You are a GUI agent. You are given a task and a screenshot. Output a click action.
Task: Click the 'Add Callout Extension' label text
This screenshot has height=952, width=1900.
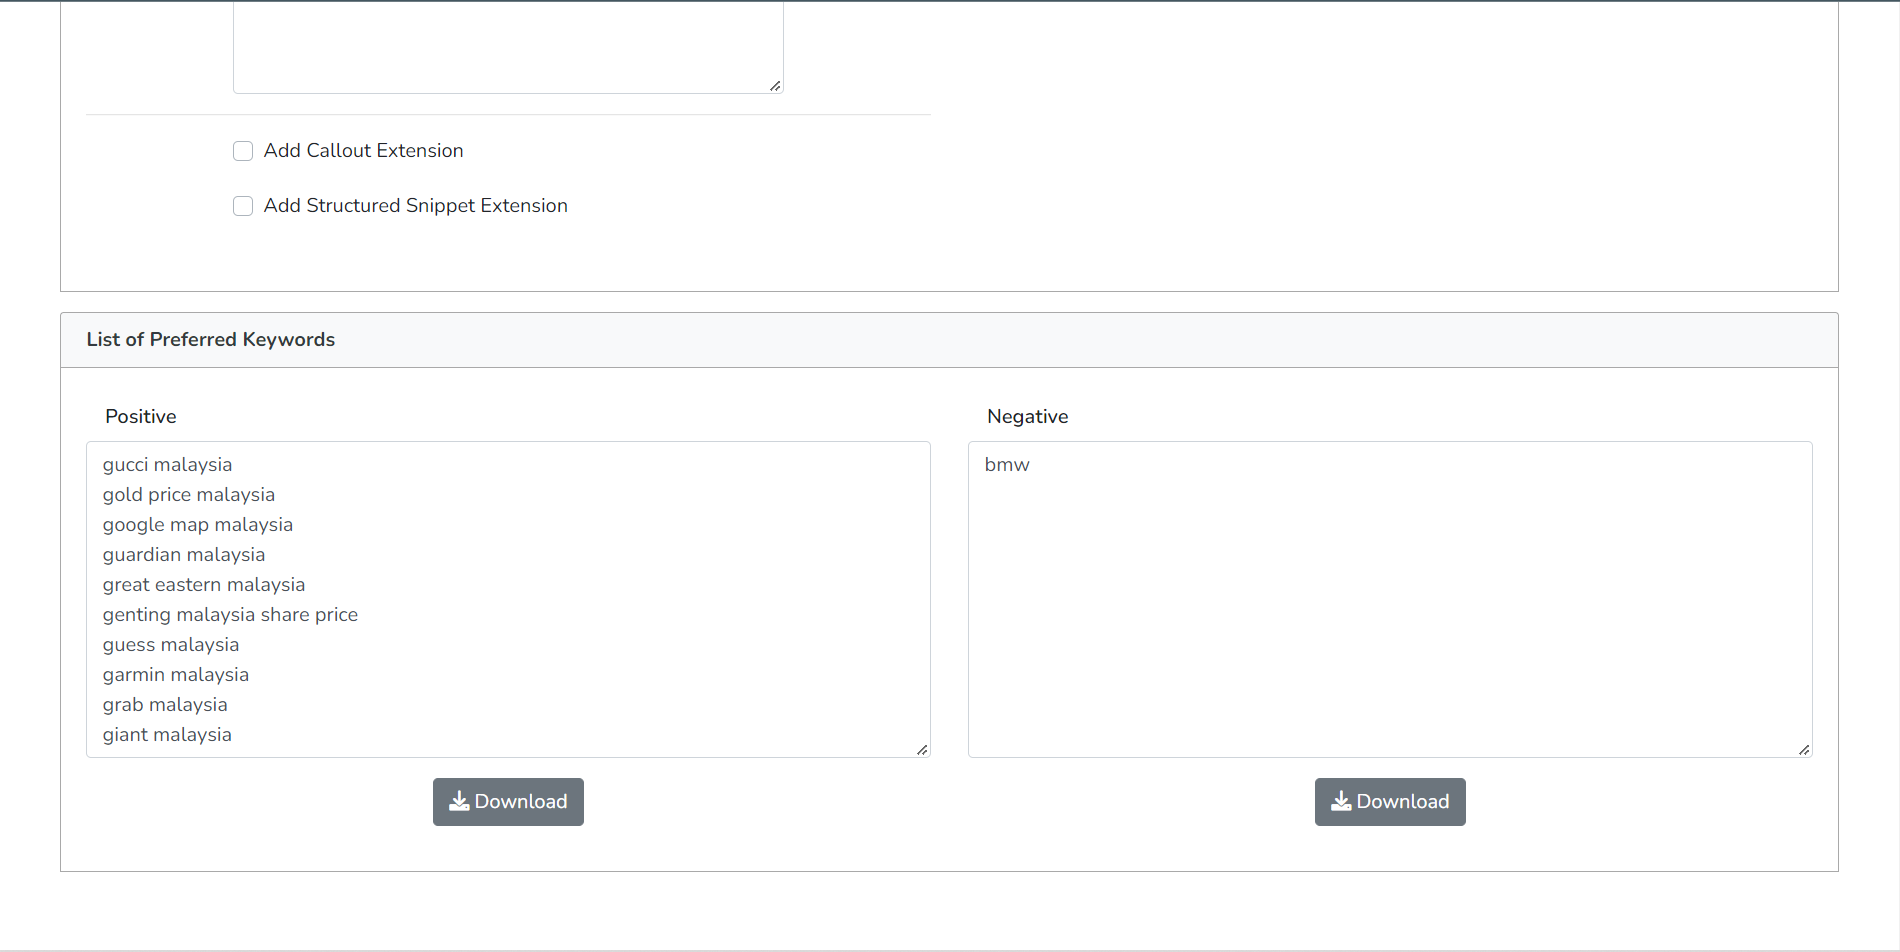click(363, 151)
